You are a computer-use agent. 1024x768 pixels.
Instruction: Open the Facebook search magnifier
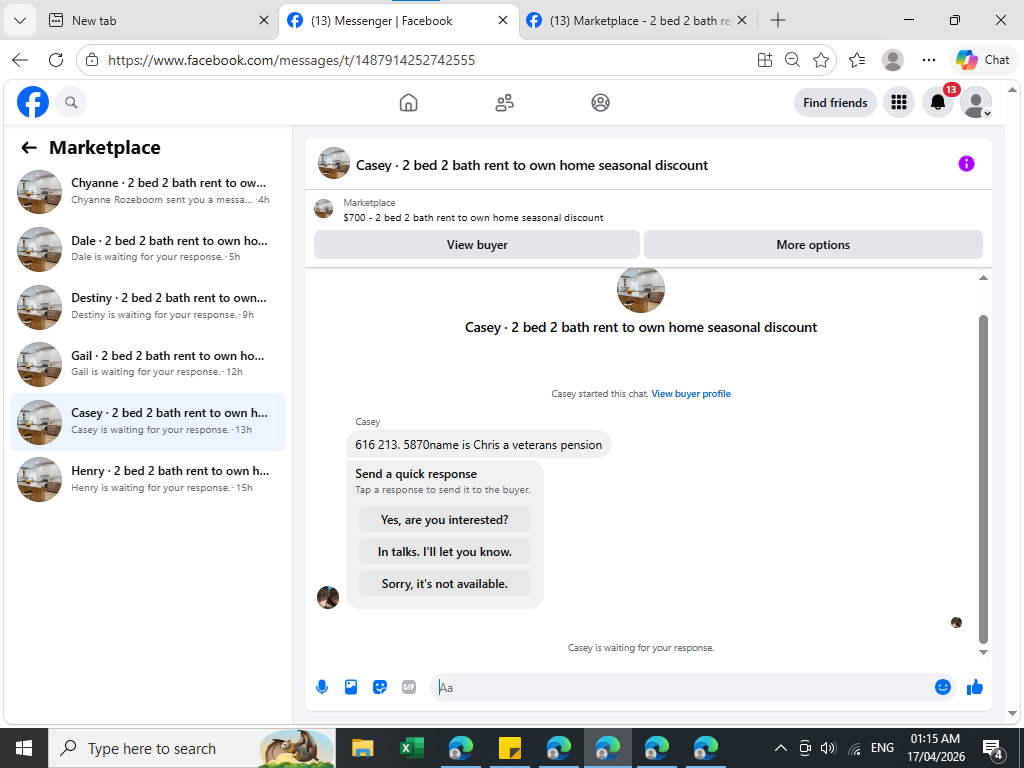(71, 103)
